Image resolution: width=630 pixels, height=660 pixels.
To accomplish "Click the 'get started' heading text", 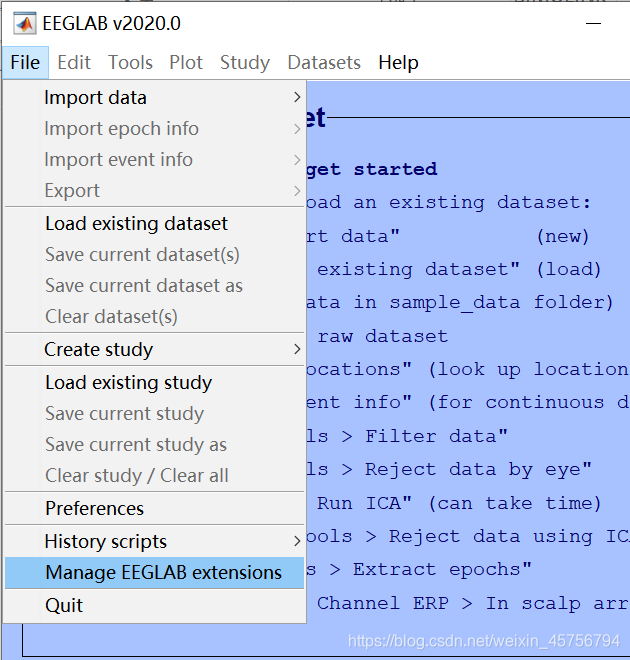I will point(372,170).
